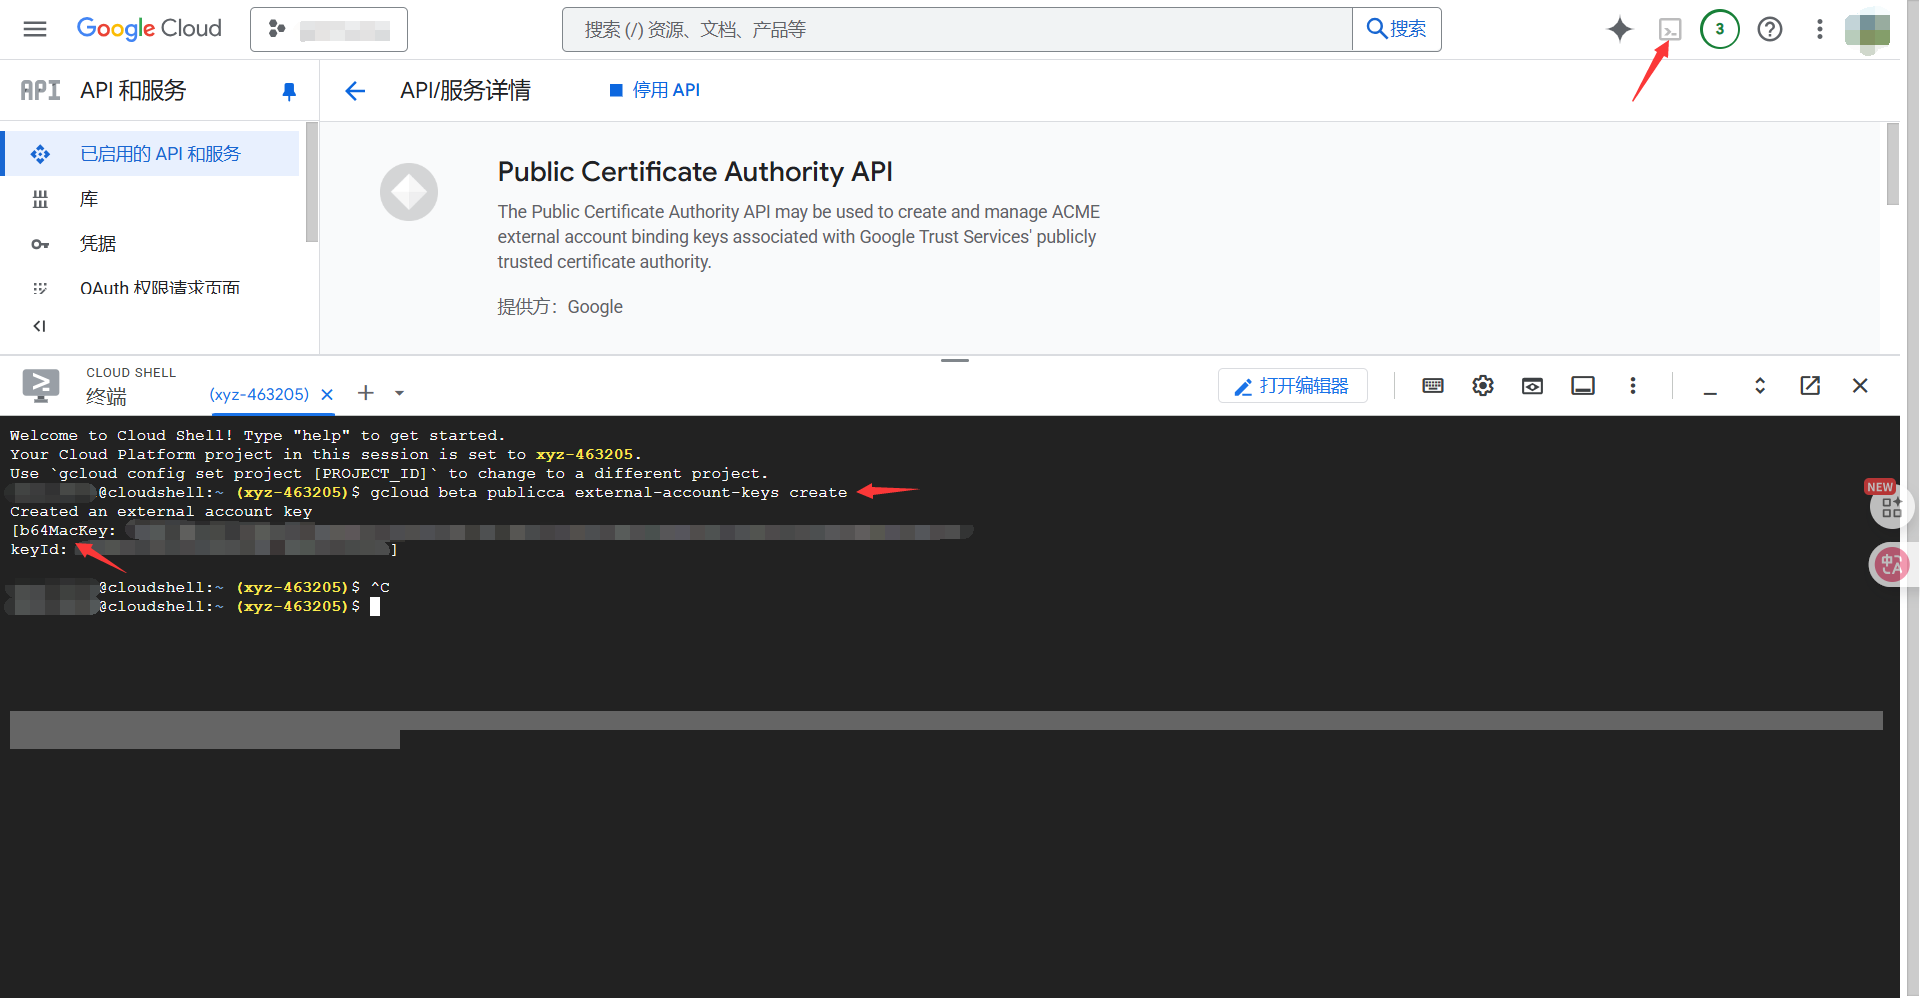Open the main navigation hamburger menu

click(x=35, y=29)
